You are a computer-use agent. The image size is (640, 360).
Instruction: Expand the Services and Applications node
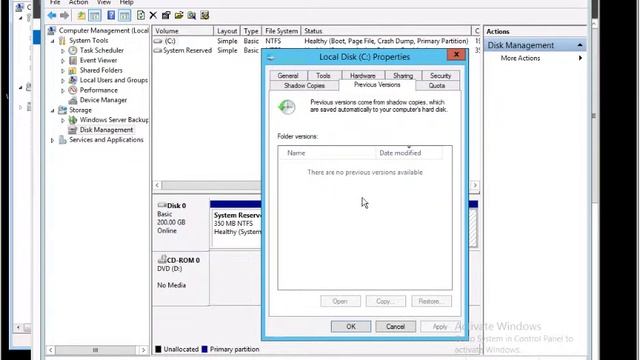(x=52, y=140)
